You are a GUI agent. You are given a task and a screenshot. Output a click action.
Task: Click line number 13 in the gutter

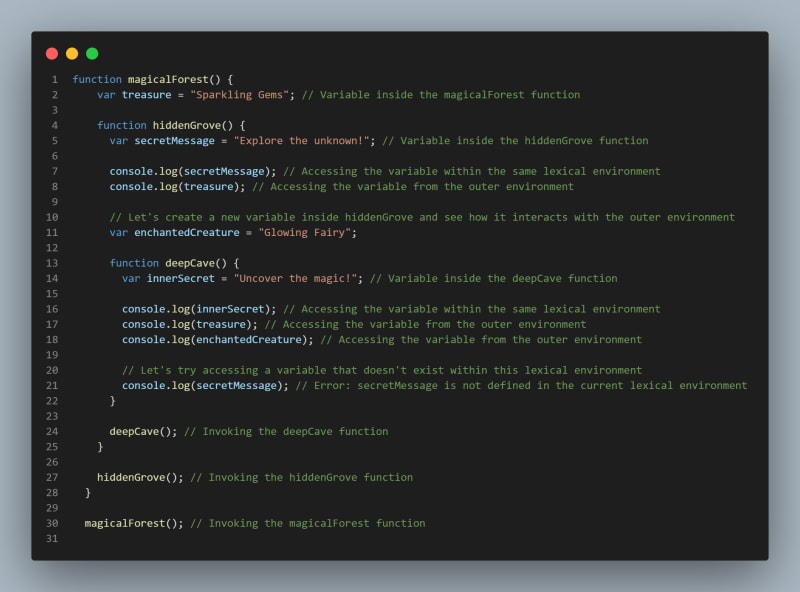(x=52, y=263)
